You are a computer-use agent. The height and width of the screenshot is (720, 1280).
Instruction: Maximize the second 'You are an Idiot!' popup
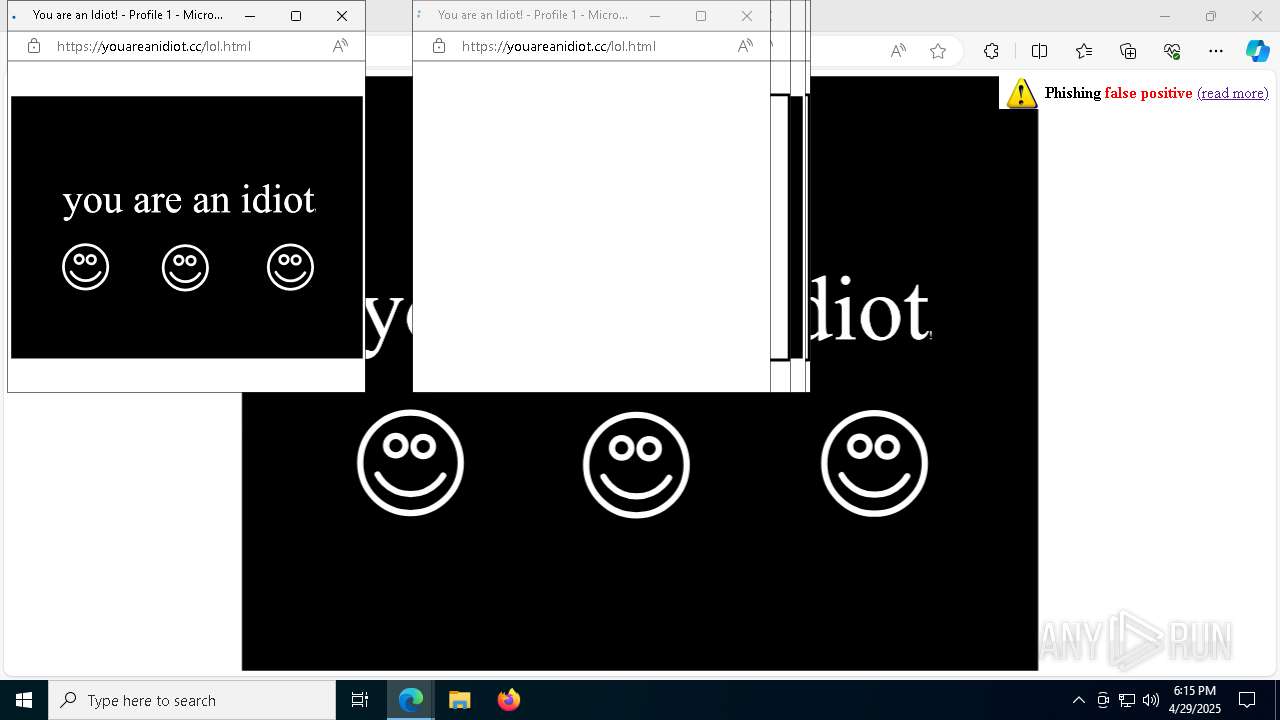pyautogui.click(x=701, y=16)
